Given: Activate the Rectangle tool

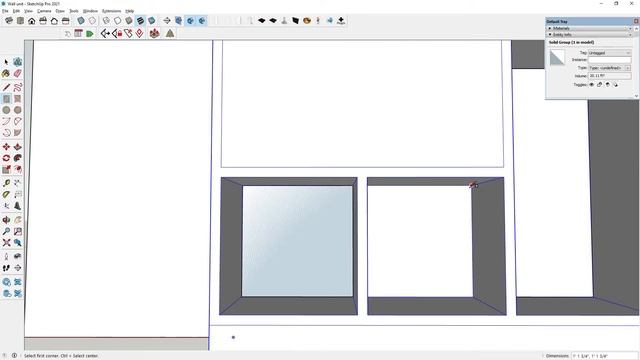Looking at the screenshot, I should point(6,98).
